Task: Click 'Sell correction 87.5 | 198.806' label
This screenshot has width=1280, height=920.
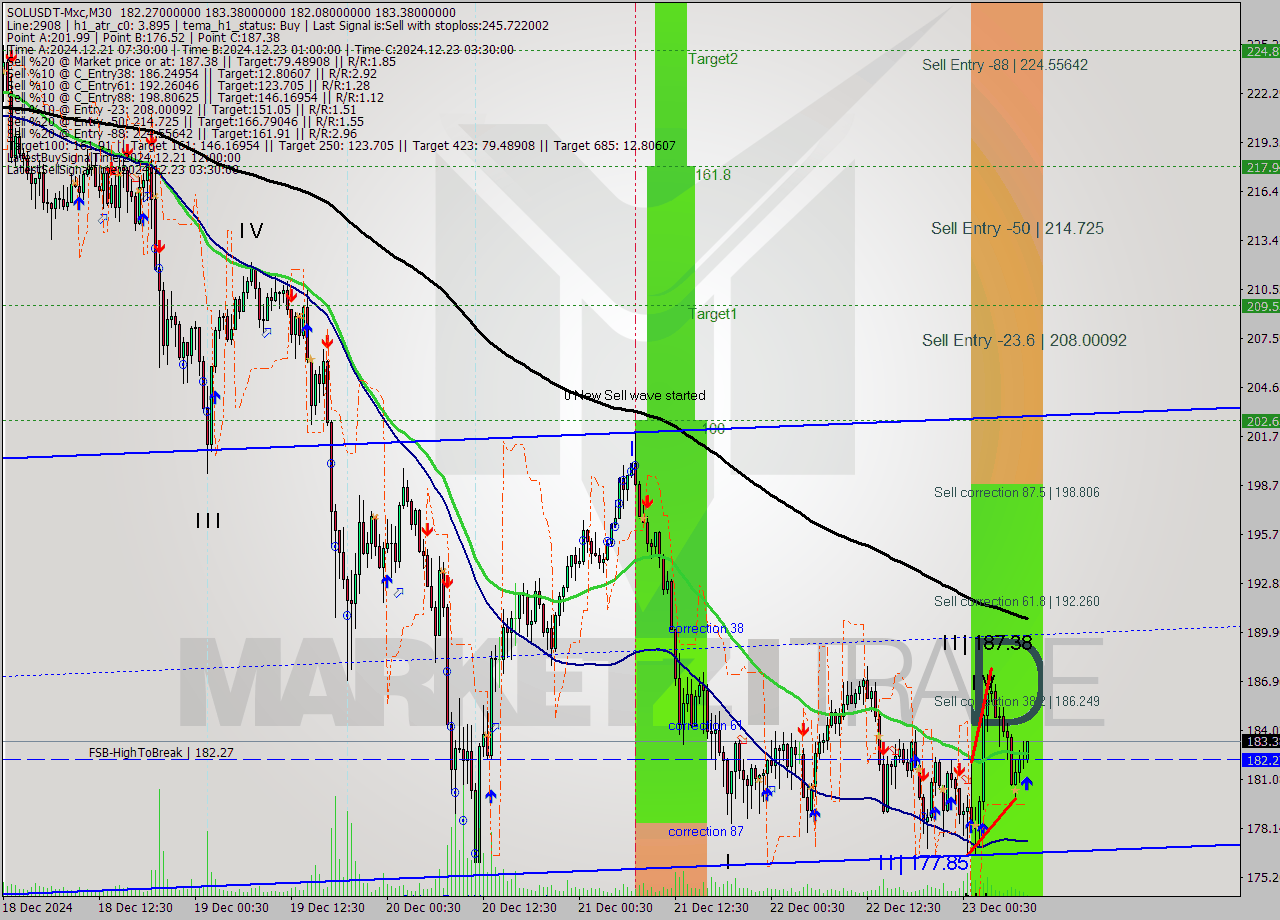Action: [1017, 492]
